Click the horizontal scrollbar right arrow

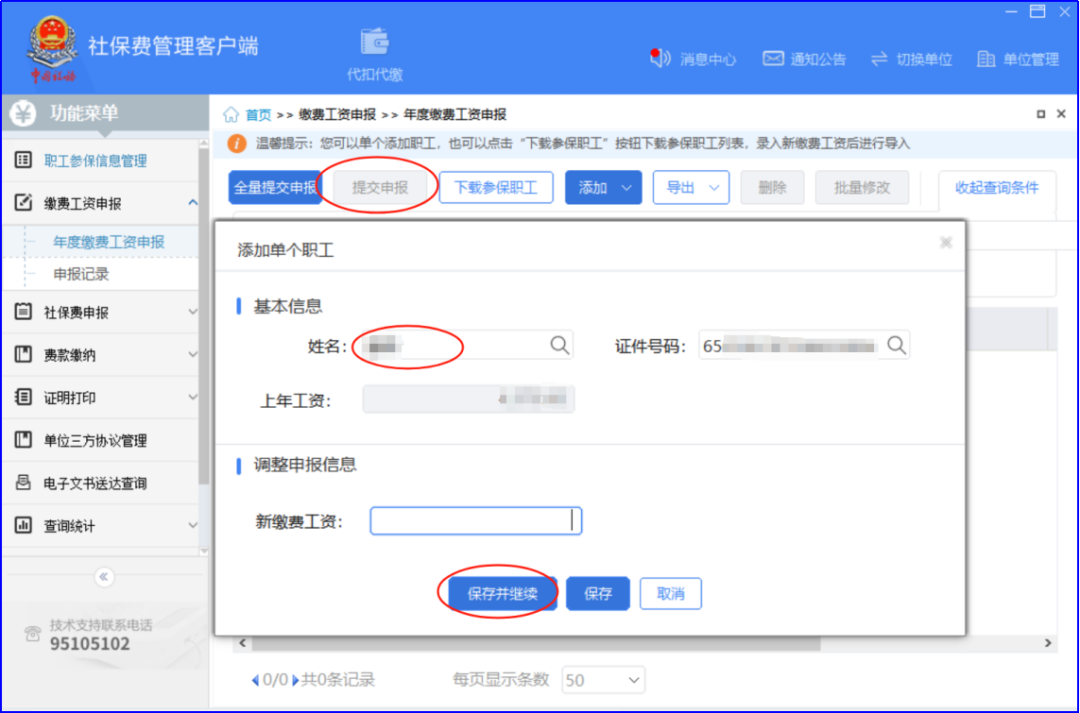pos(1048,643)
